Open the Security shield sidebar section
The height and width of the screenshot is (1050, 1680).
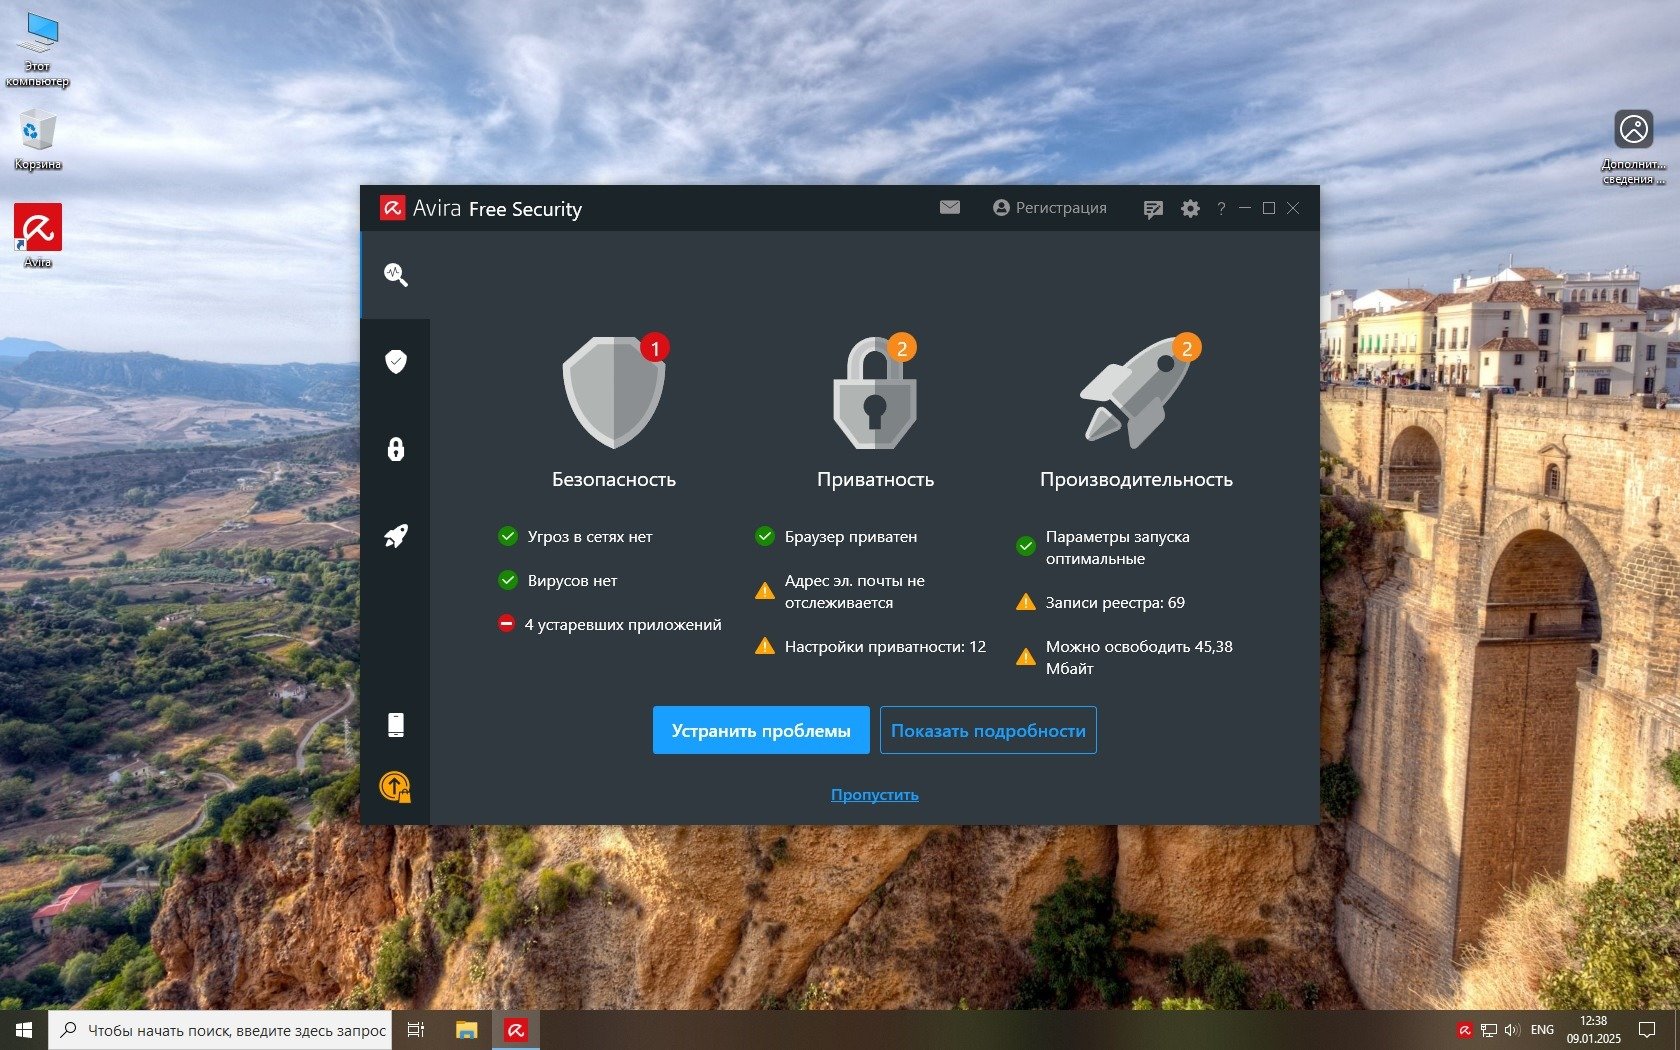396,361
